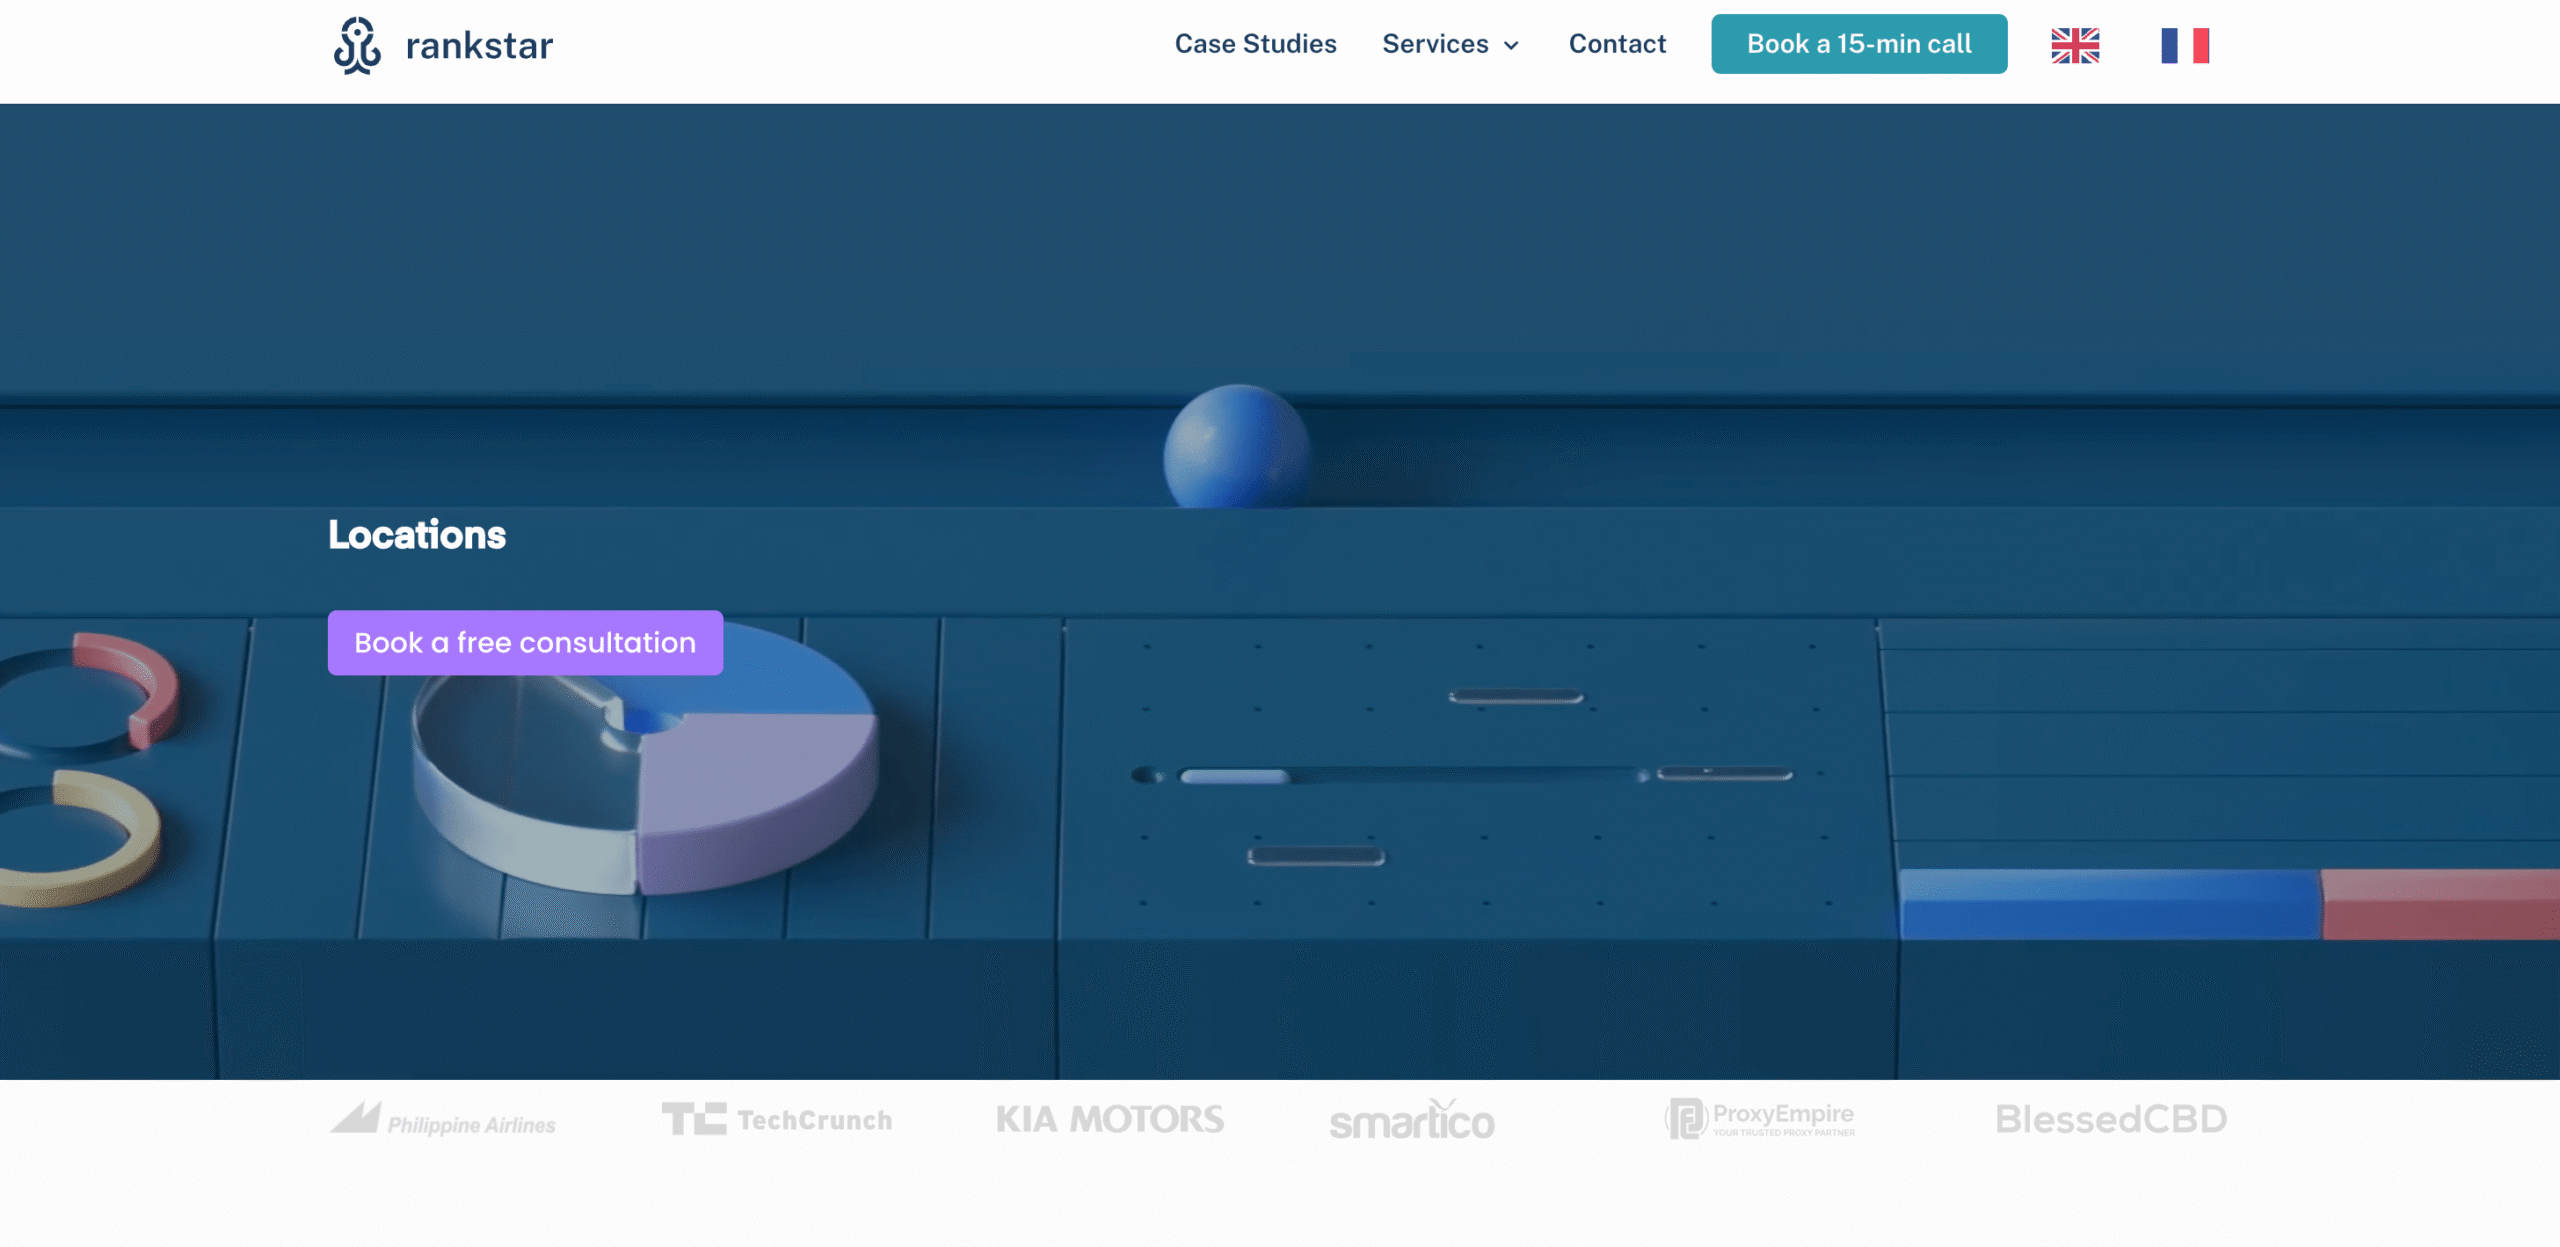The width and height of the screenshot is (2560, 1247).
Task: Switch language with the French flag
Action: click(2184, 46)
